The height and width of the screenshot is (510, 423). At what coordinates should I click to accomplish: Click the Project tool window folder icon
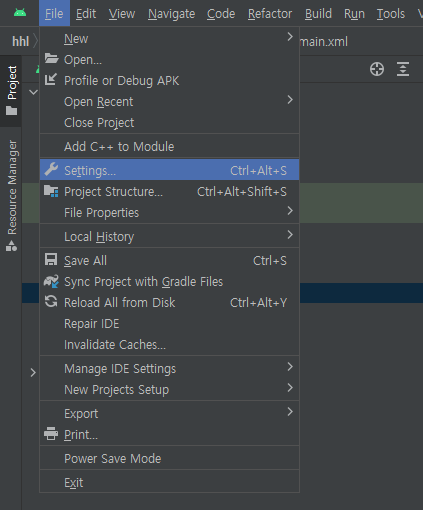(11, 110)
